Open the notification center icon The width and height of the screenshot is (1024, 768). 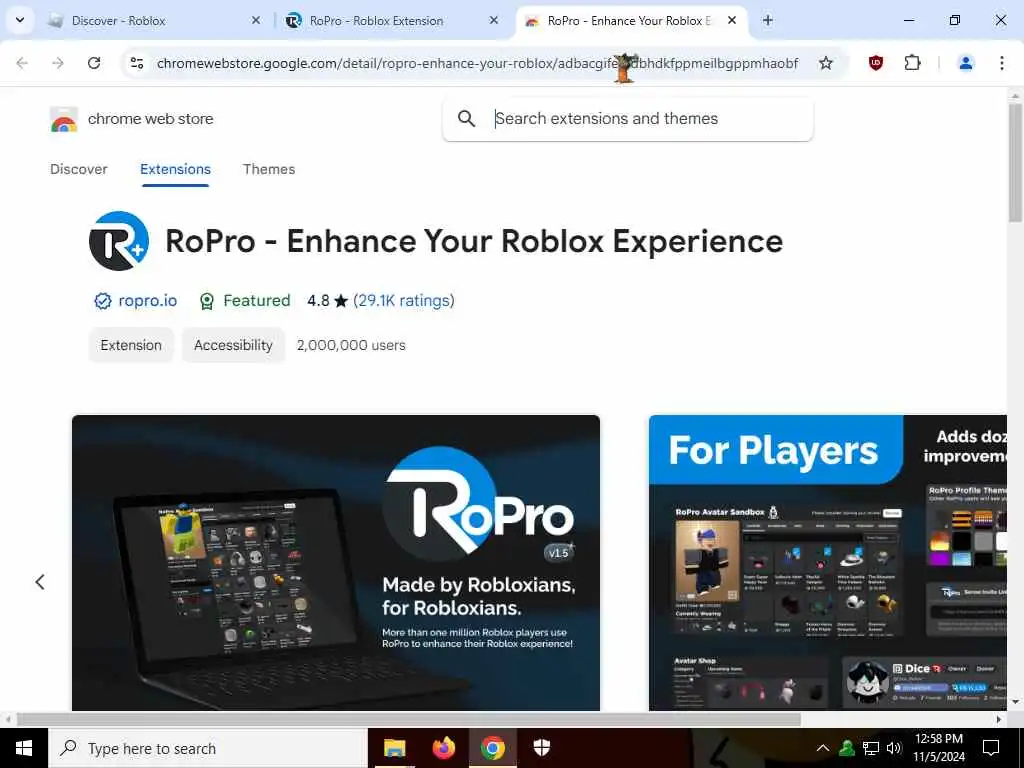coord(991,748)
